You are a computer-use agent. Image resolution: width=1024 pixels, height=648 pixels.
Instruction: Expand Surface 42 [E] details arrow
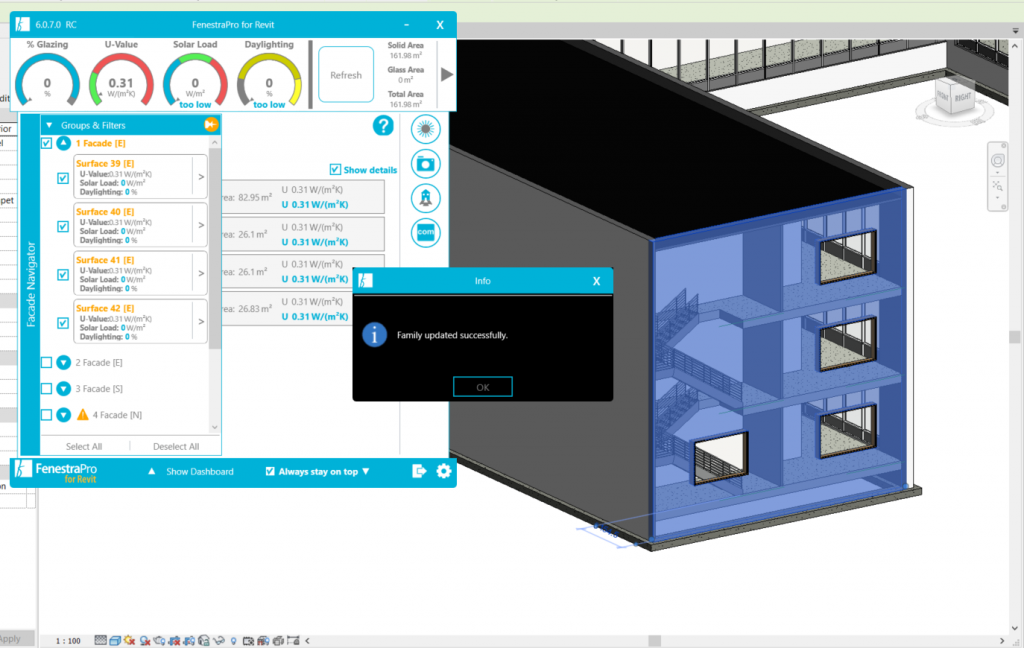coord(201,321)
